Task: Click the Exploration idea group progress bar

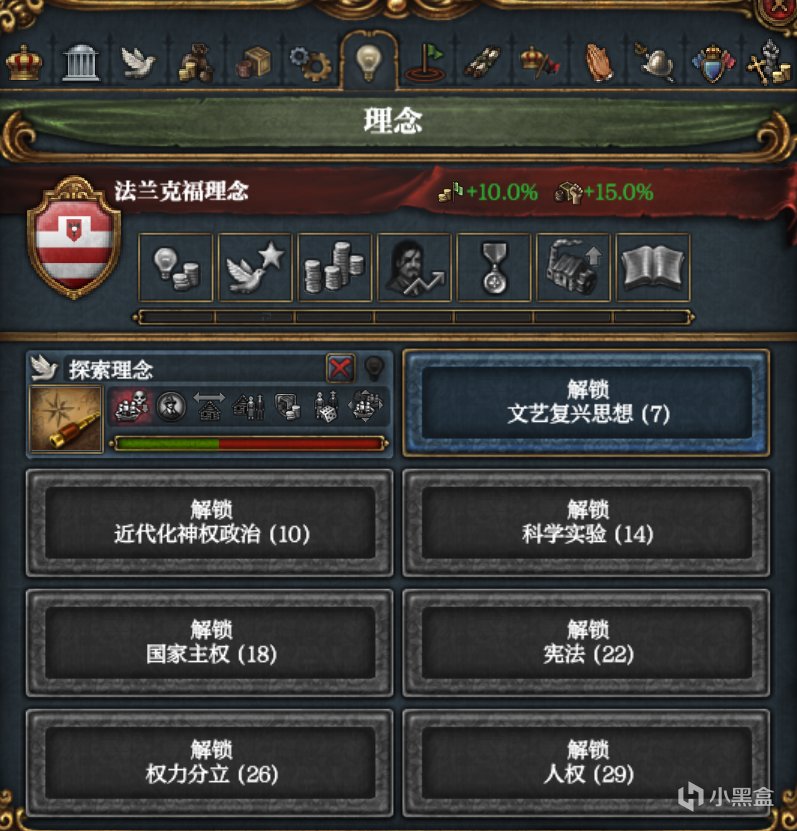Action: tap(249, 444)
